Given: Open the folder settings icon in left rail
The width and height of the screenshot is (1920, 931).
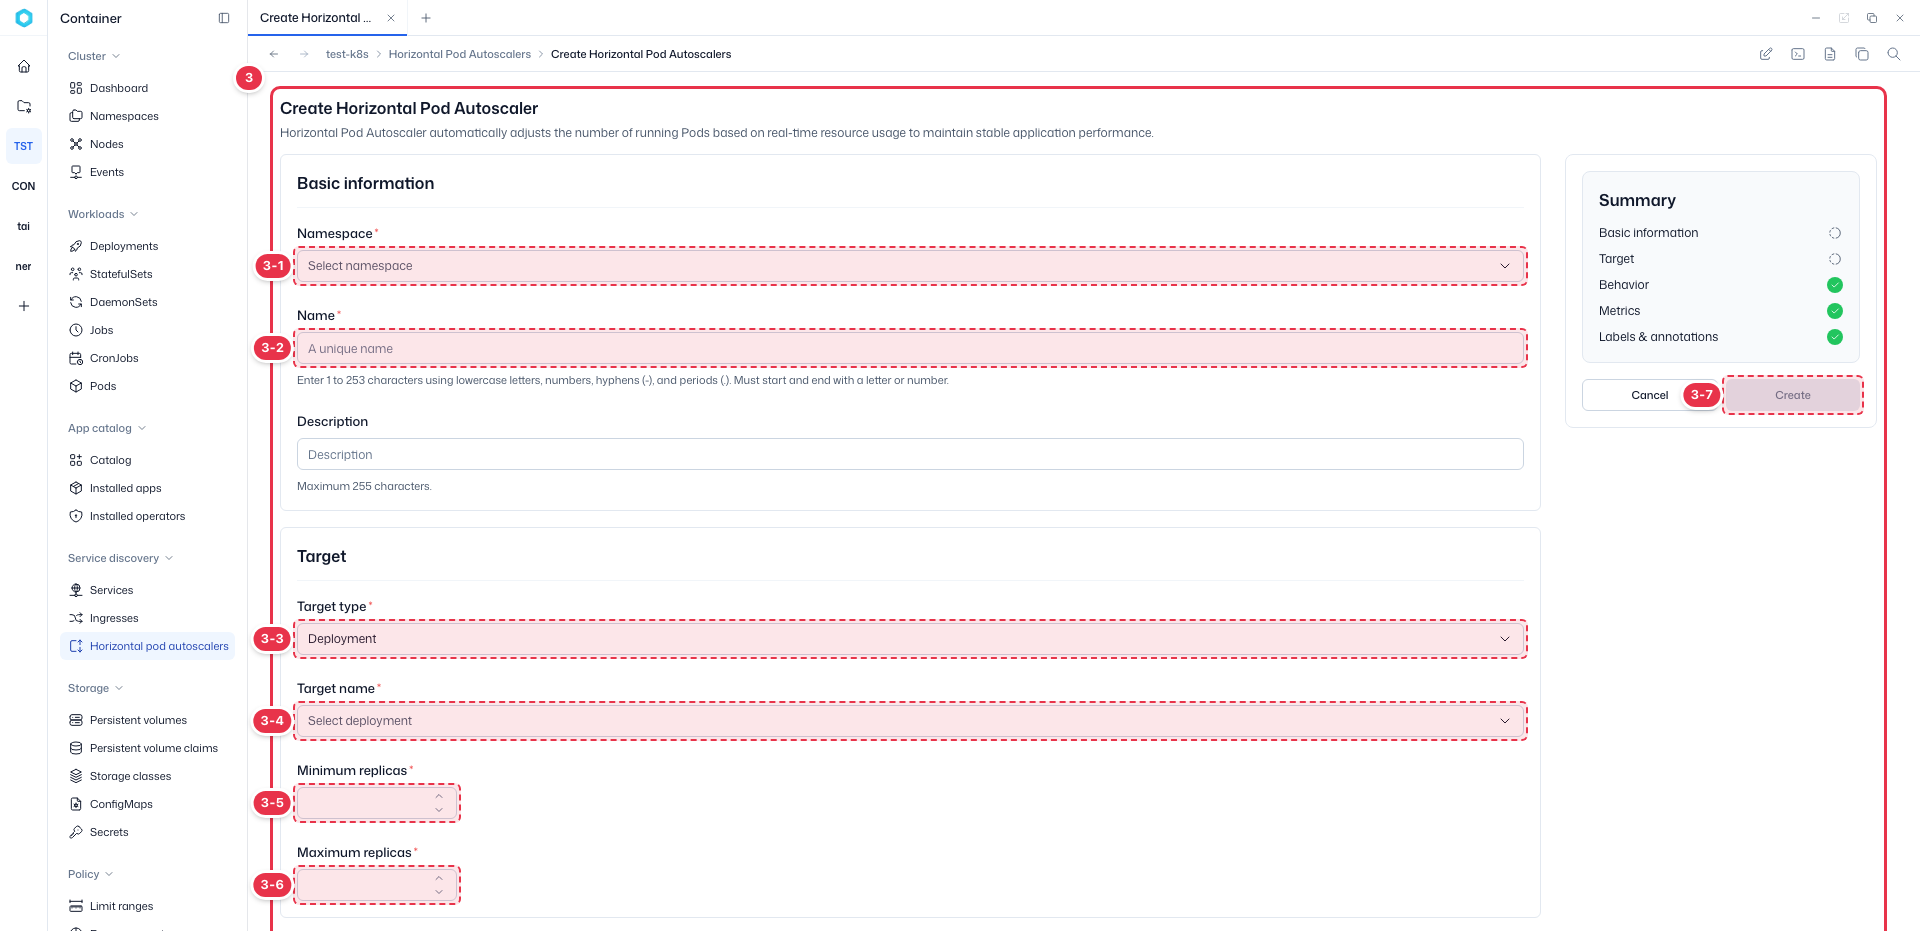Looking at the screenshot, I should point(24,106).
